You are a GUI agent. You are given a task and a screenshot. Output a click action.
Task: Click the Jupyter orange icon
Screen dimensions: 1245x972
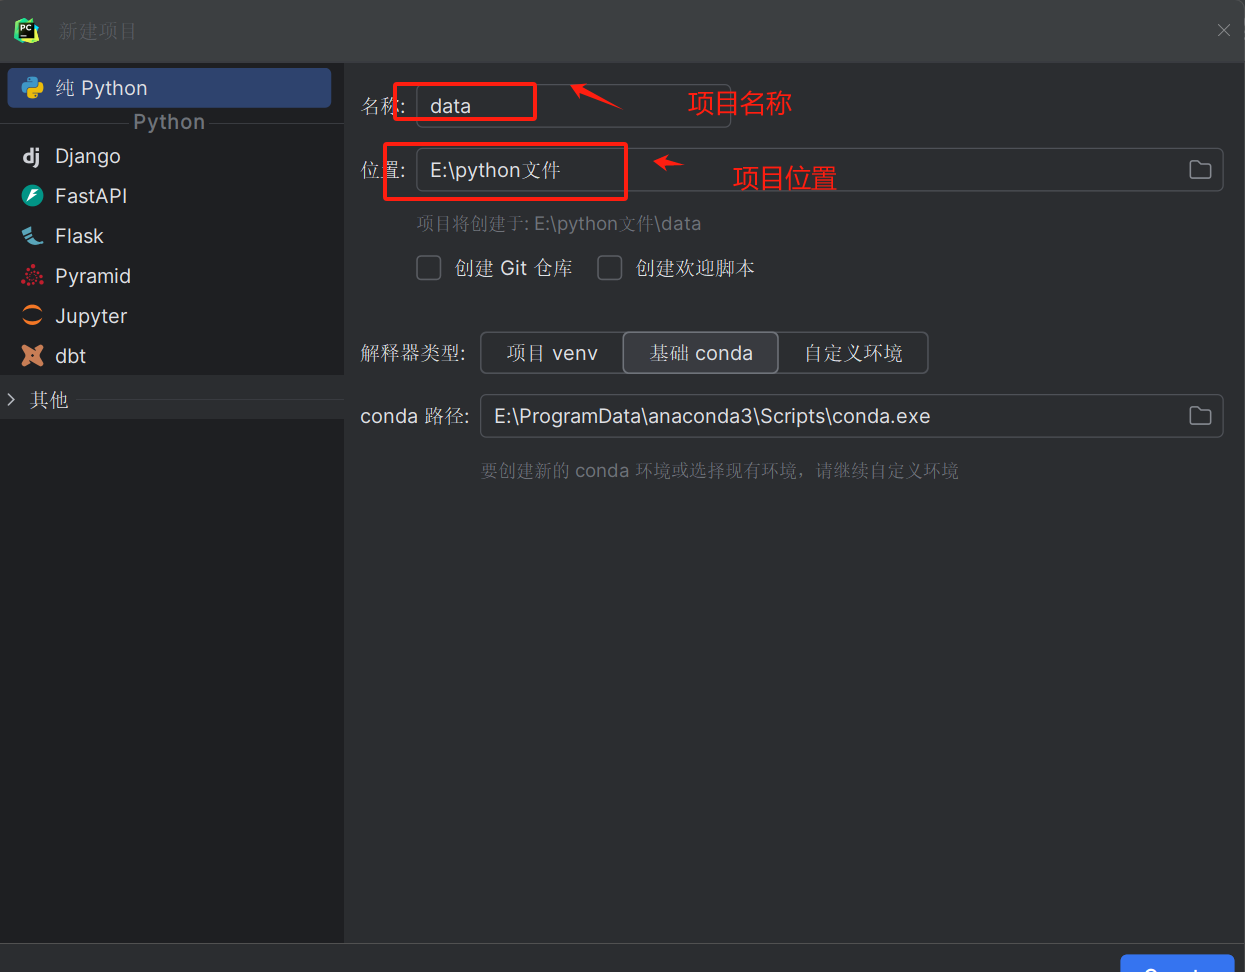click(32, 316)
